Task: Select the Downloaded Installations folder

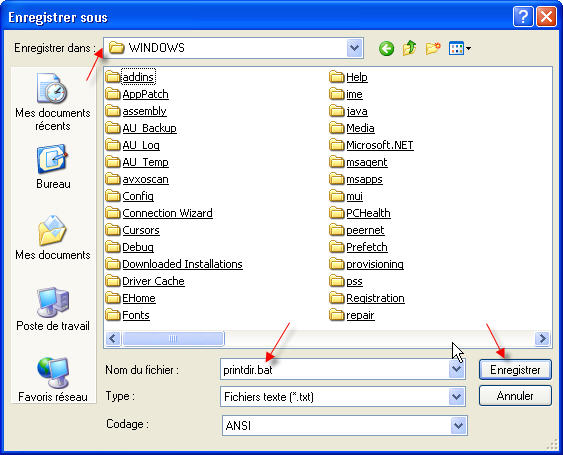Action: coord(174,264)
